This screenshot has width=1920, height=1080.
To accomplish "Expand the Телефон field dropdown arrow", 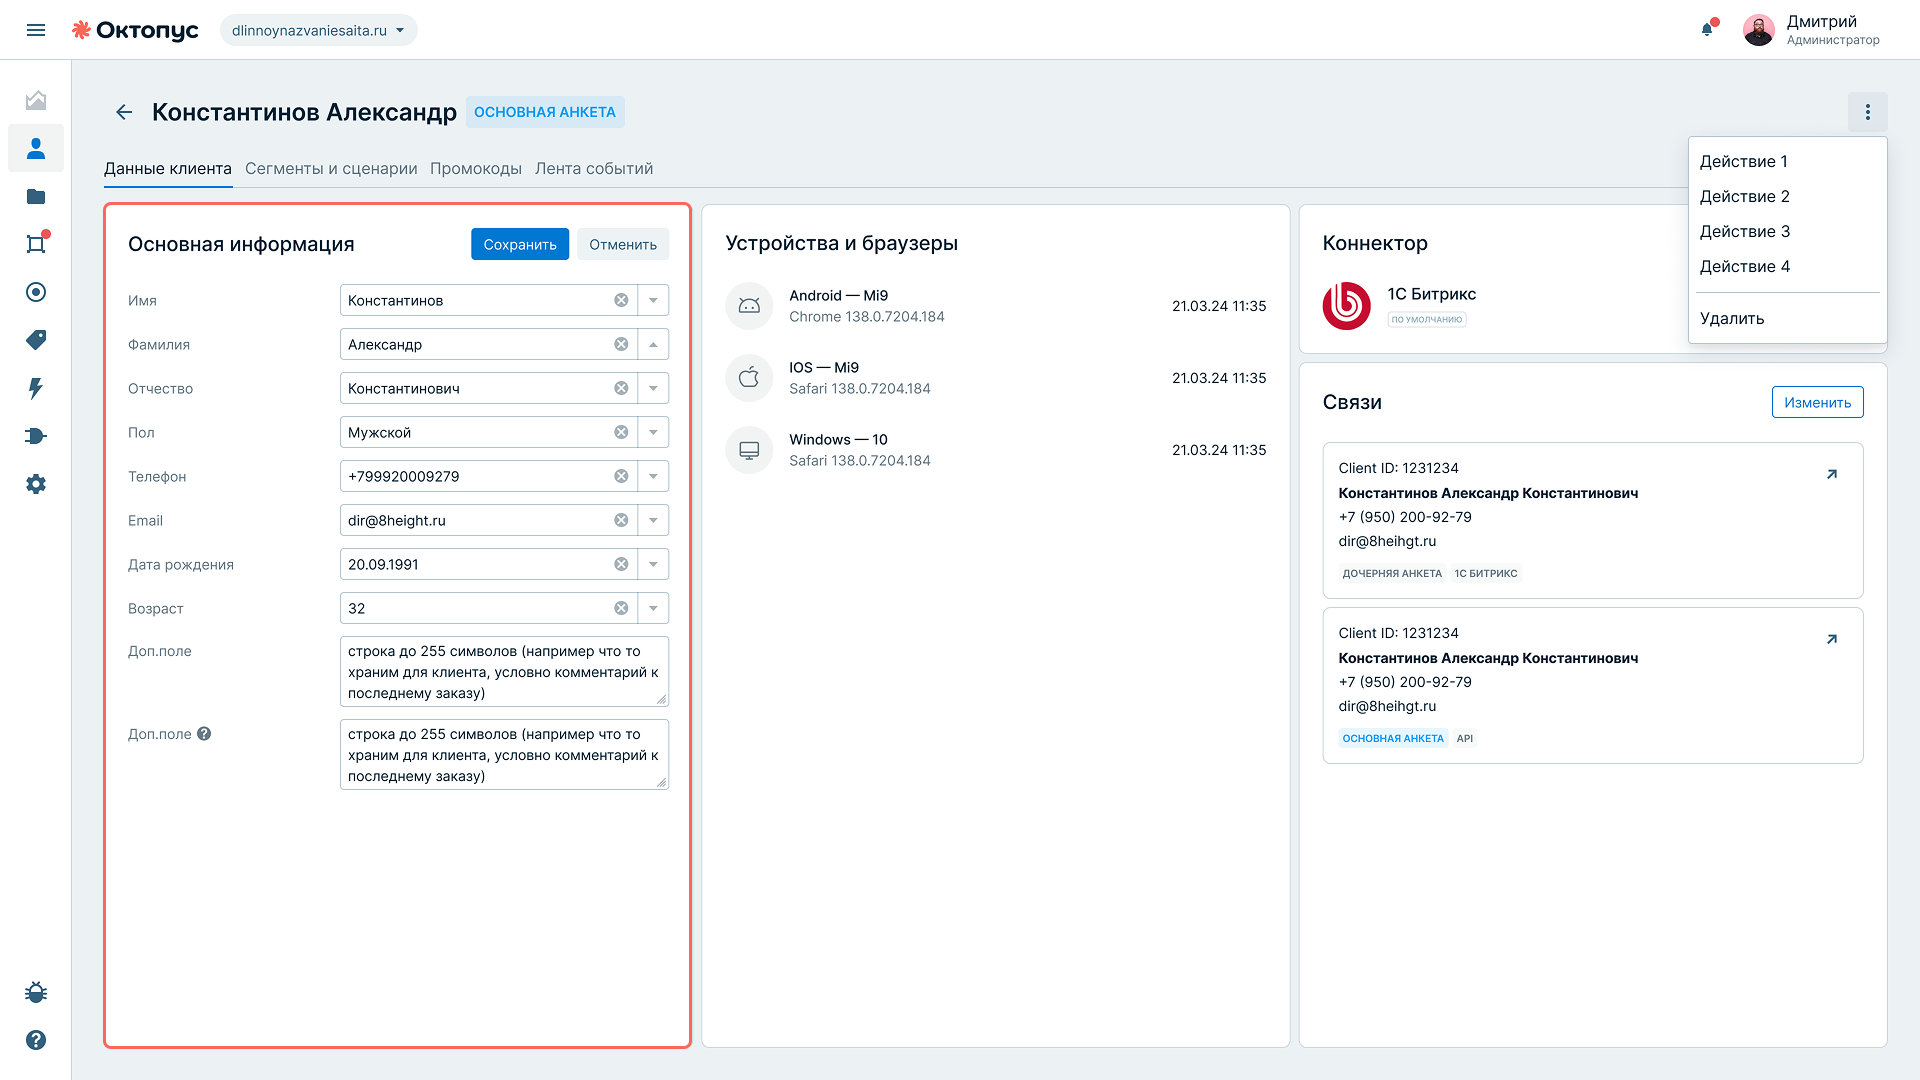I will [653, 476].
